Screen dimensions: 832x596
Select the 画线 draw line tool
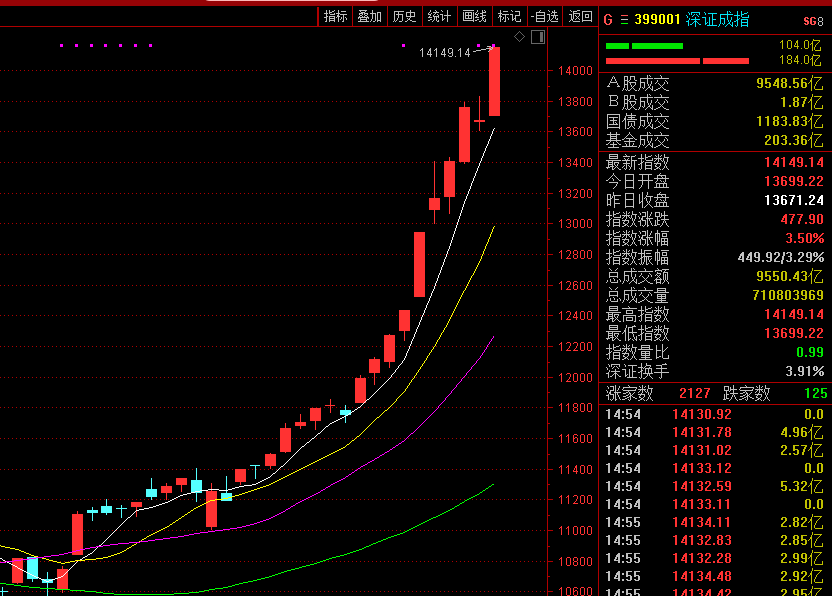pos(474,16)
